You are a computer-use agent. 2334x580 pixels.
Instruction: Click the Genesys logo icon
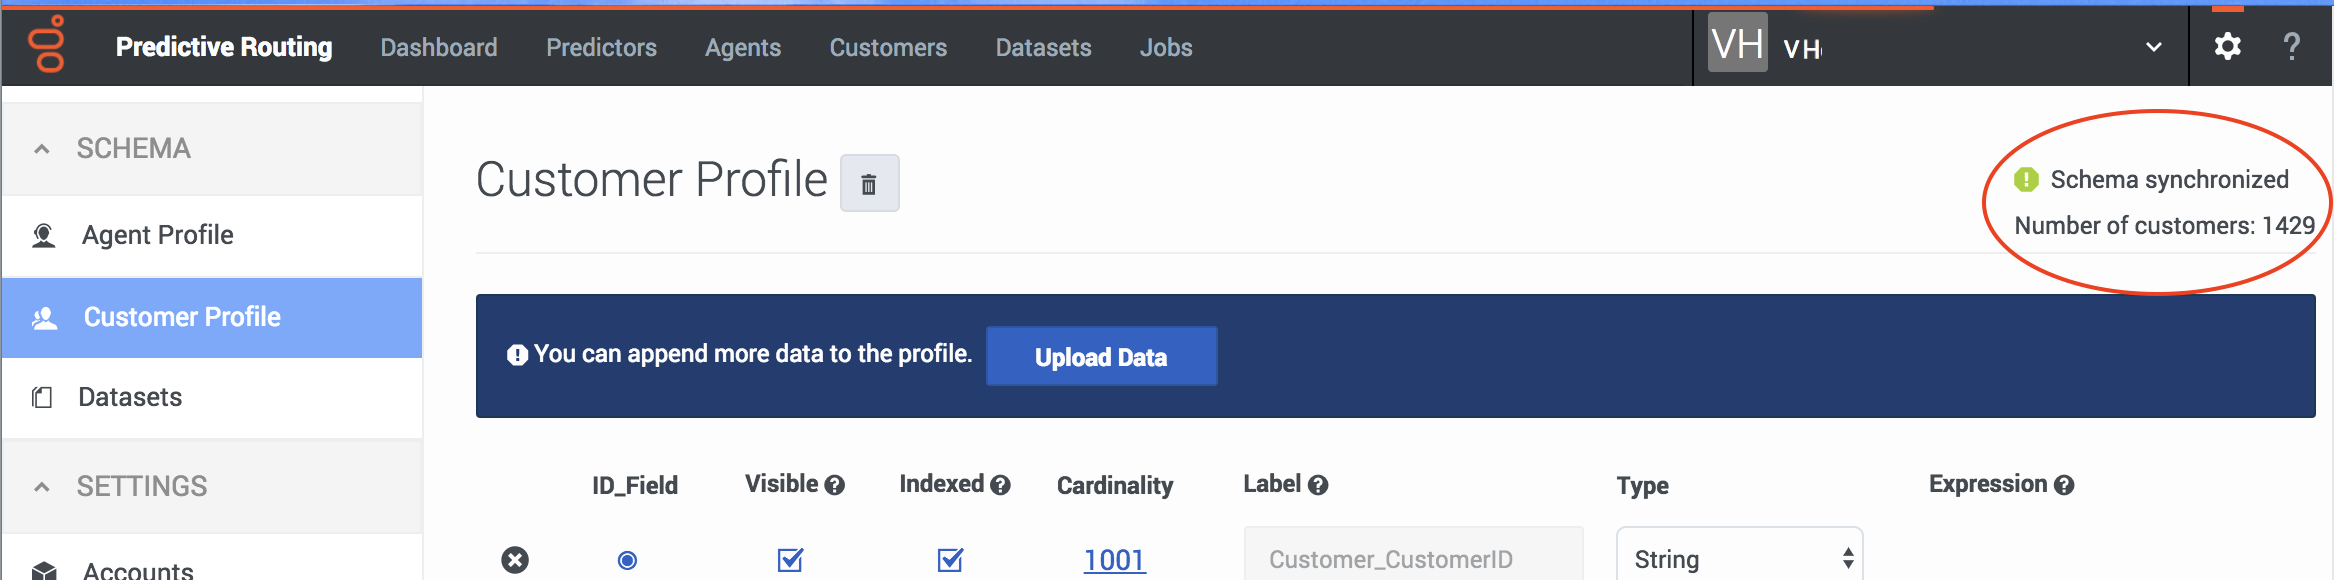pyautogui.click(x=47, y=45)
